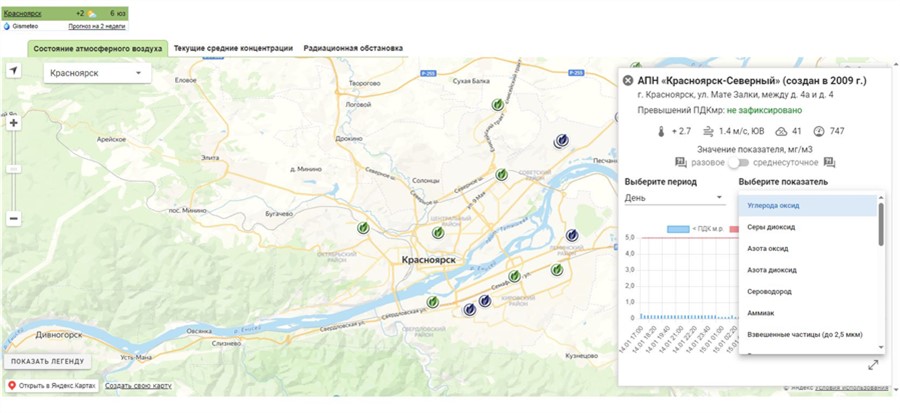Click the 1.4 м/с, ЮВ wind value
The width and height of the screenshot is (900, 413).
(742, 131)
